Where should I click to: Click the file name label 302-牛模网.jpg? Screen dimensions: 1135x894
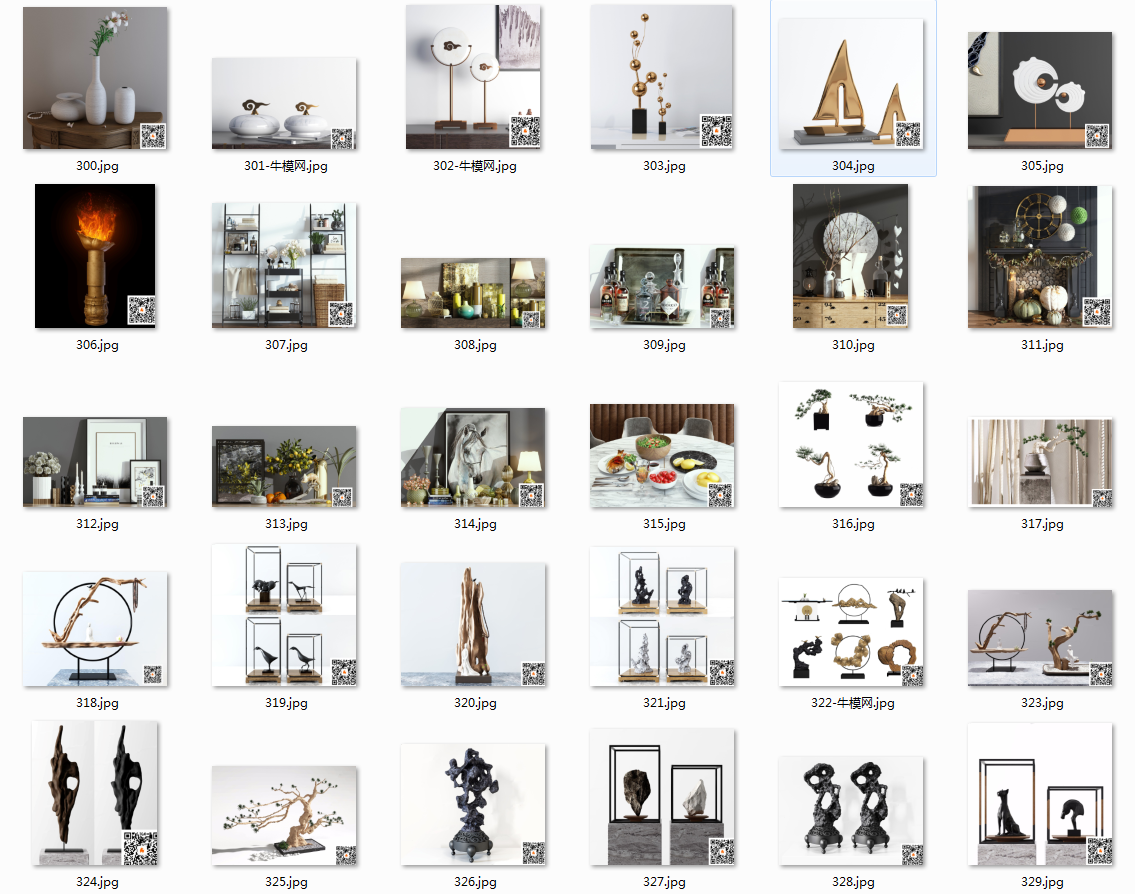[x=474, y=166]
